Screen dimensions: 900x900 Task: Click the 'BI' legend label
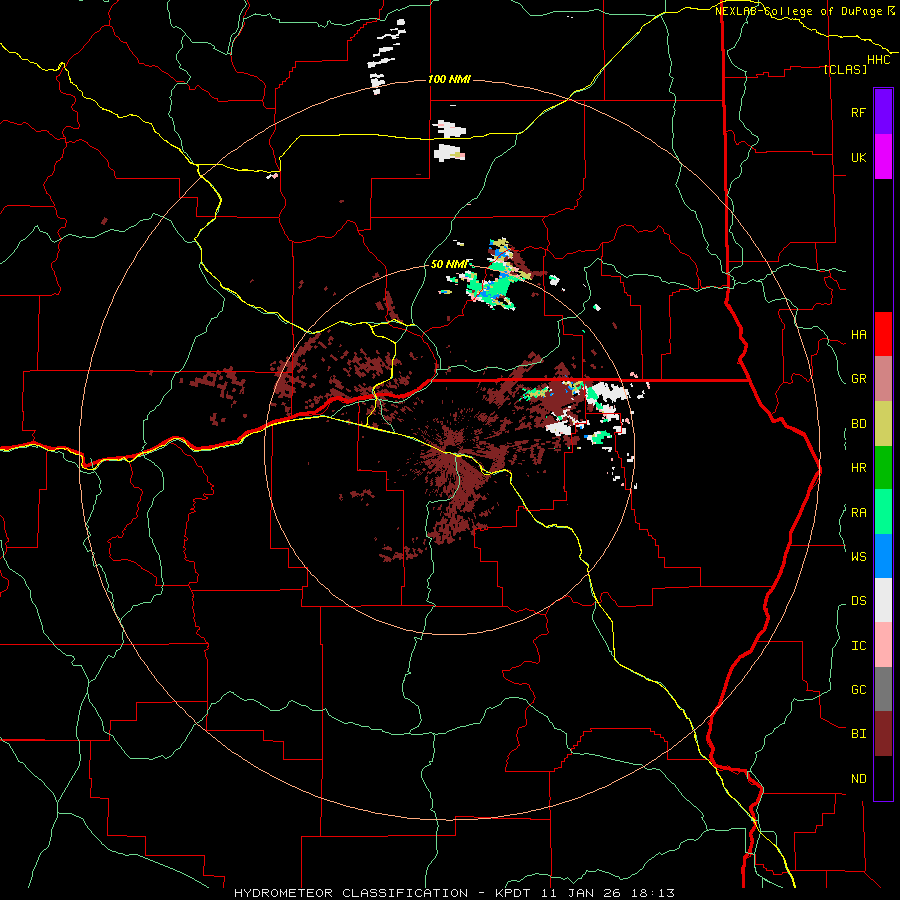tap(858, 734)
